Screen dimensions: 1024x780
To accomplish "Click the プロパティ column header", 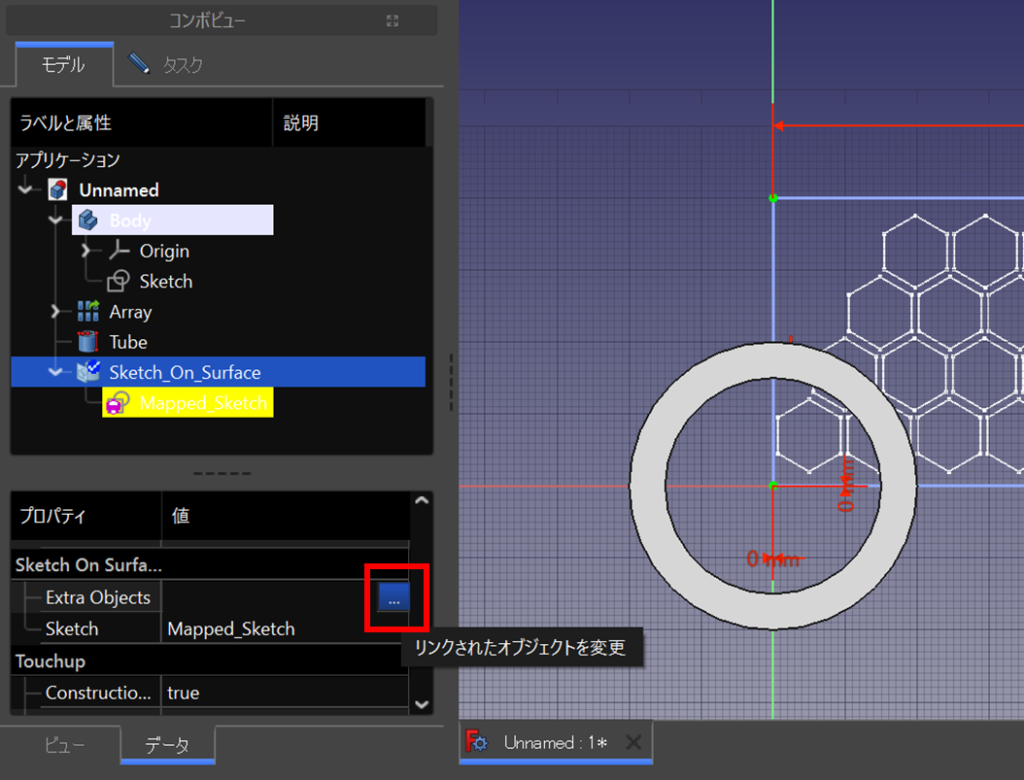I will [86, 515].
